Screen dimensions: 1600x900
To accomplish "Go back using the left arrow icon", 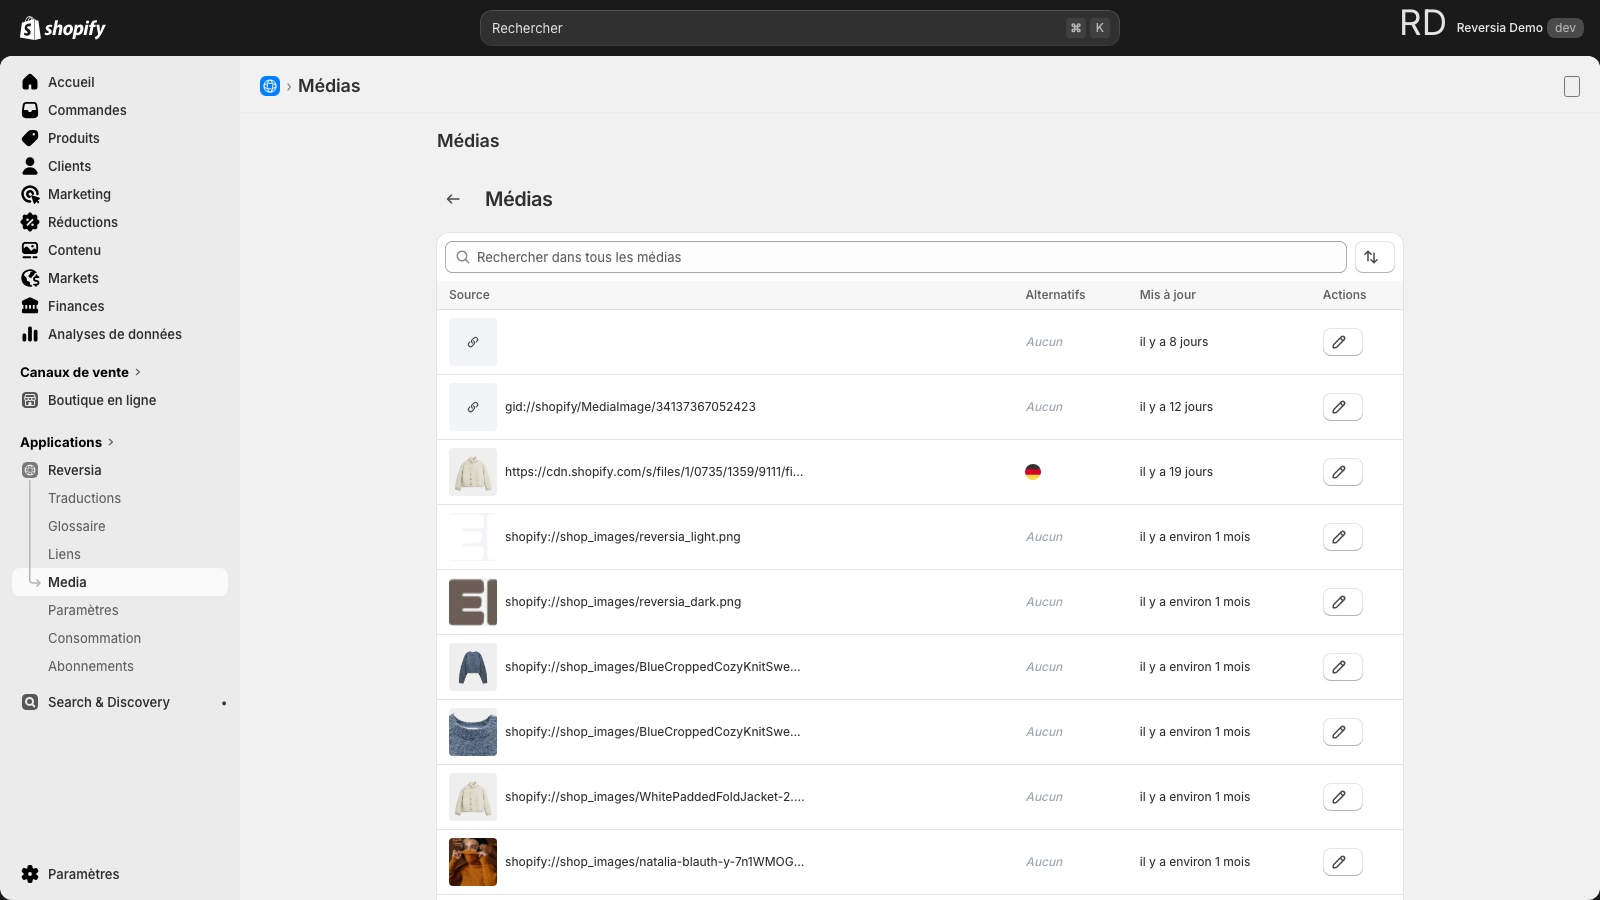I will pos(453,199).
